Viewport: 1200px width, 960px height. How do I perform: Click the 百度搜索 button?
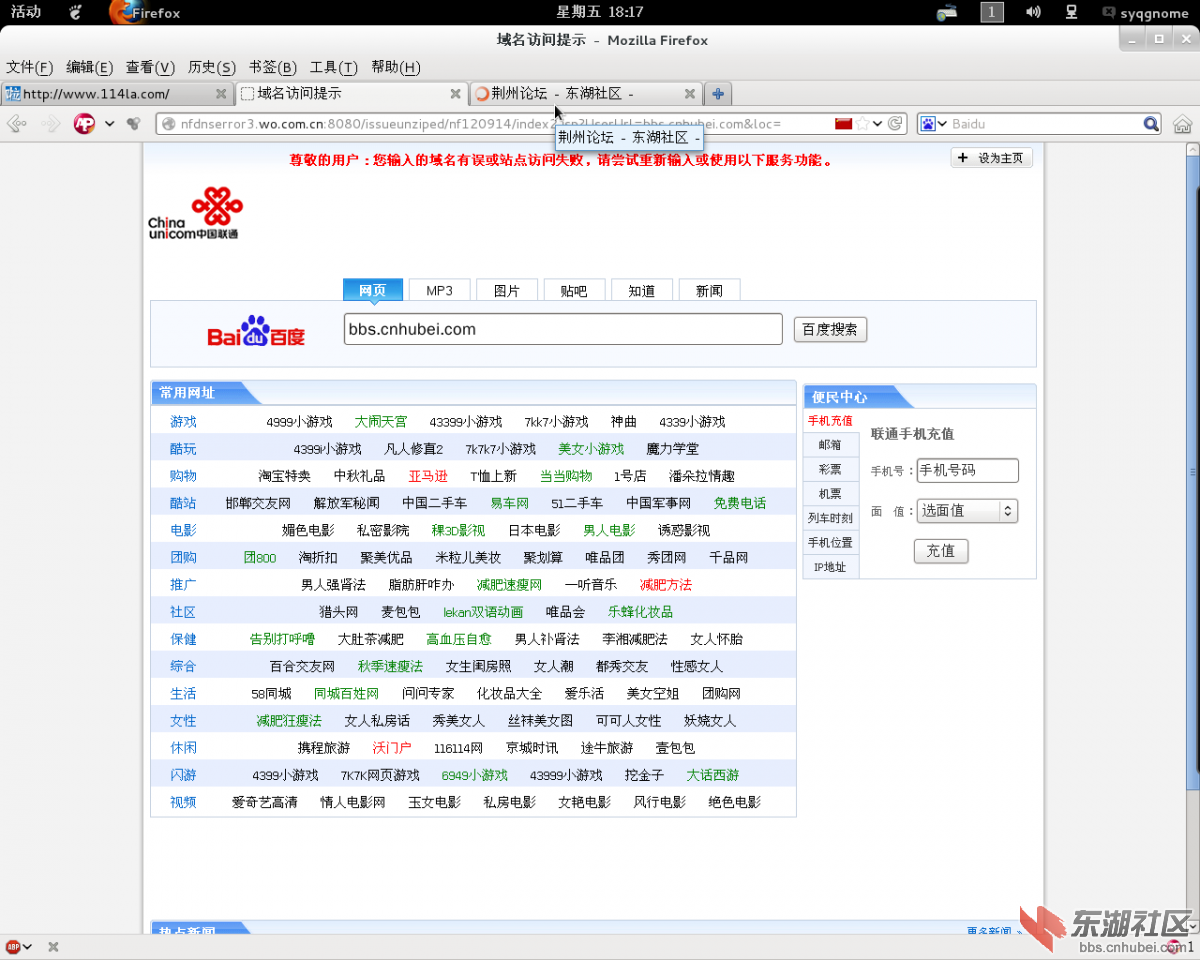pyautogui.click(x=830, y=330)
